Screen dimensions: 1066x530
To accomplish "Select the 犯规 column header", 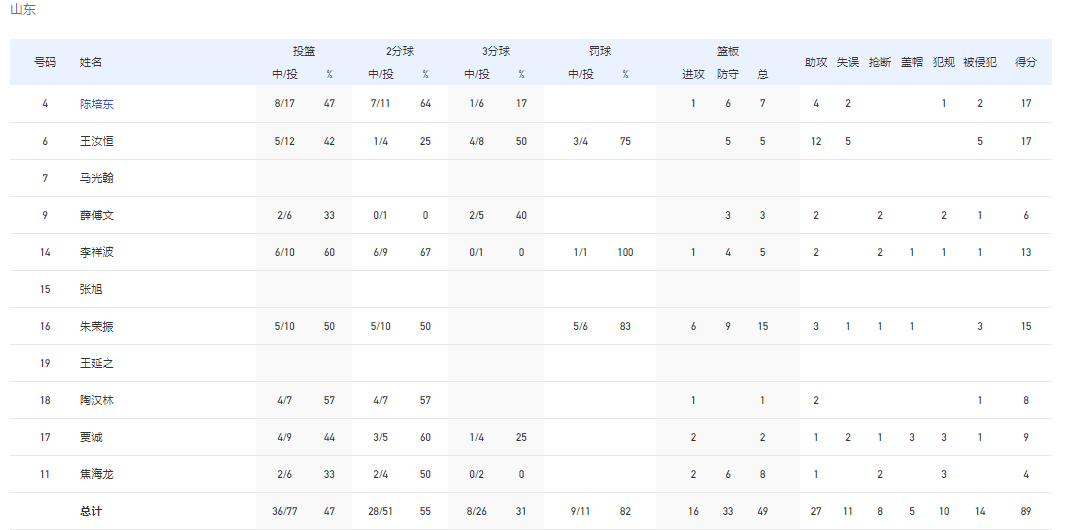I will point(944,62).
